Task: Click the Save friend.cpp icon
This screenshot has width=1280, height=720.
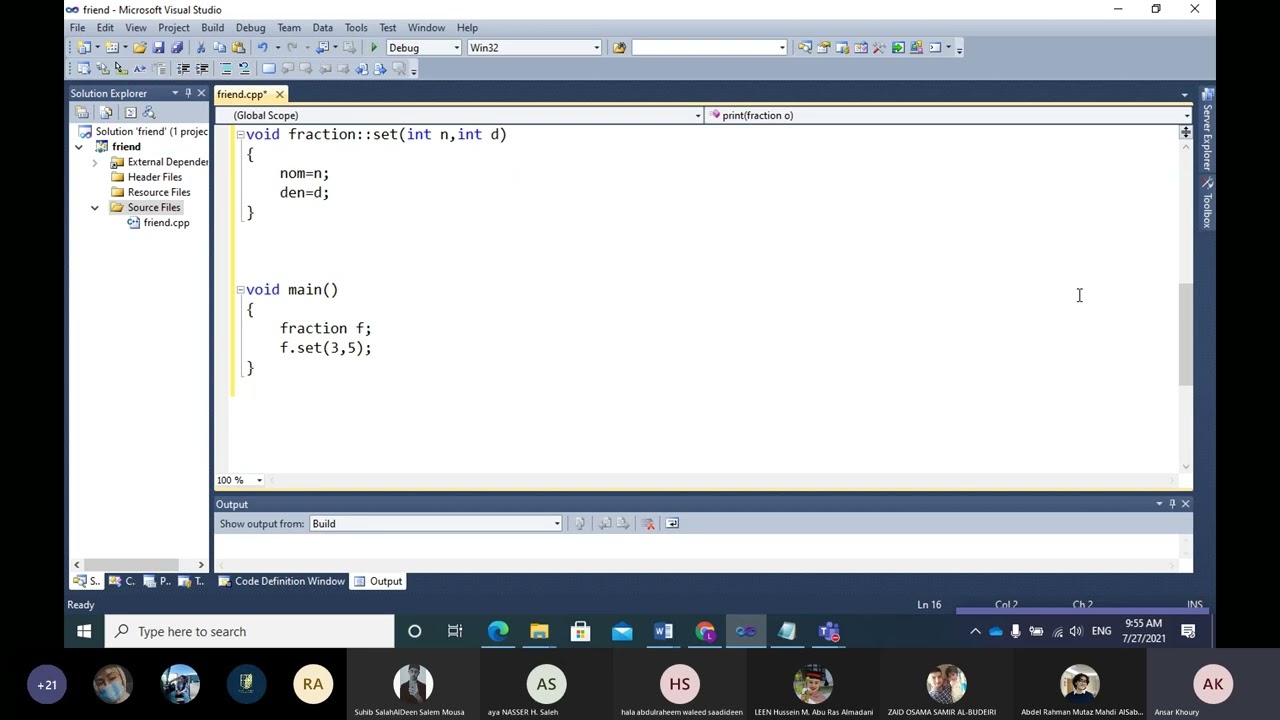Action: tap(158, 47)
